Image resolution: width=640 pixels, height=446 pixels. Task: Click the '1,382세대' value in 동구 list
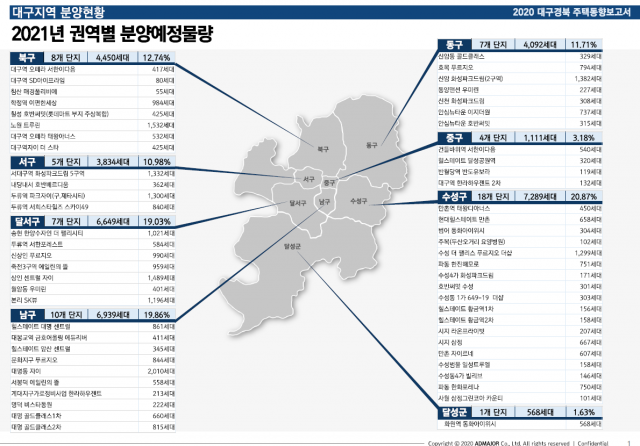pos(588,78)
